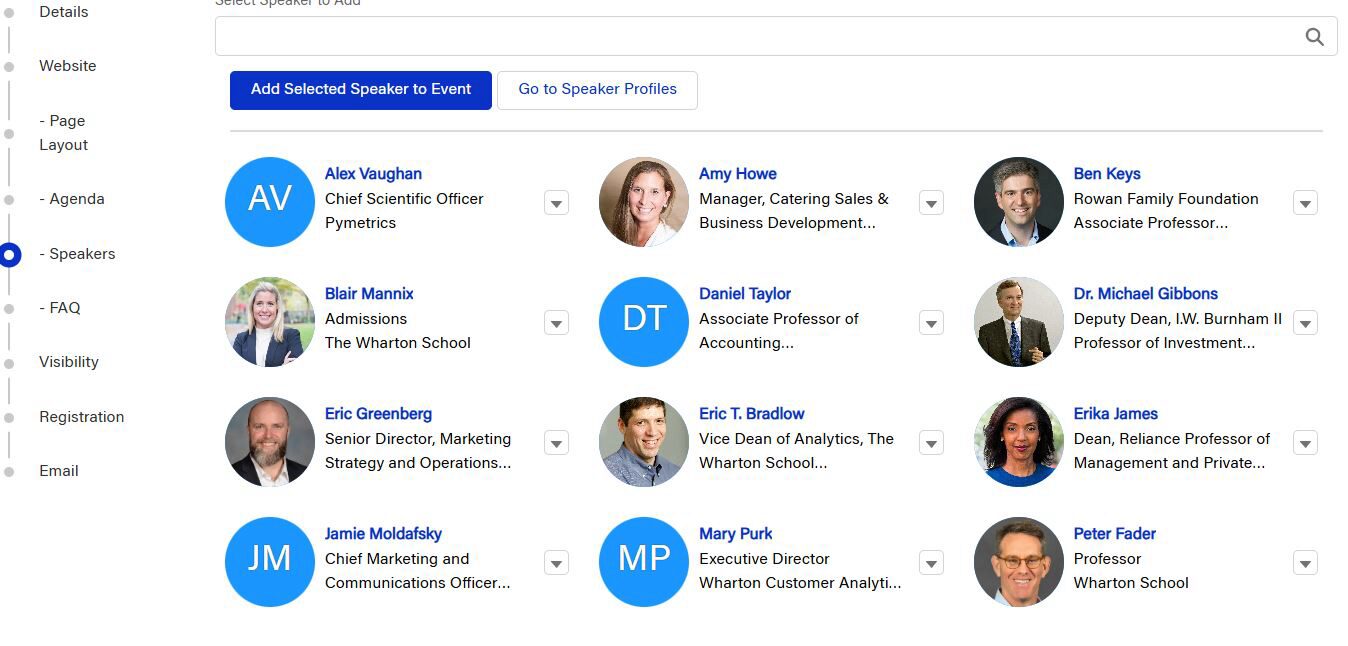
Task: Open Erika James name link
Action: click(x=1116, y=414)
